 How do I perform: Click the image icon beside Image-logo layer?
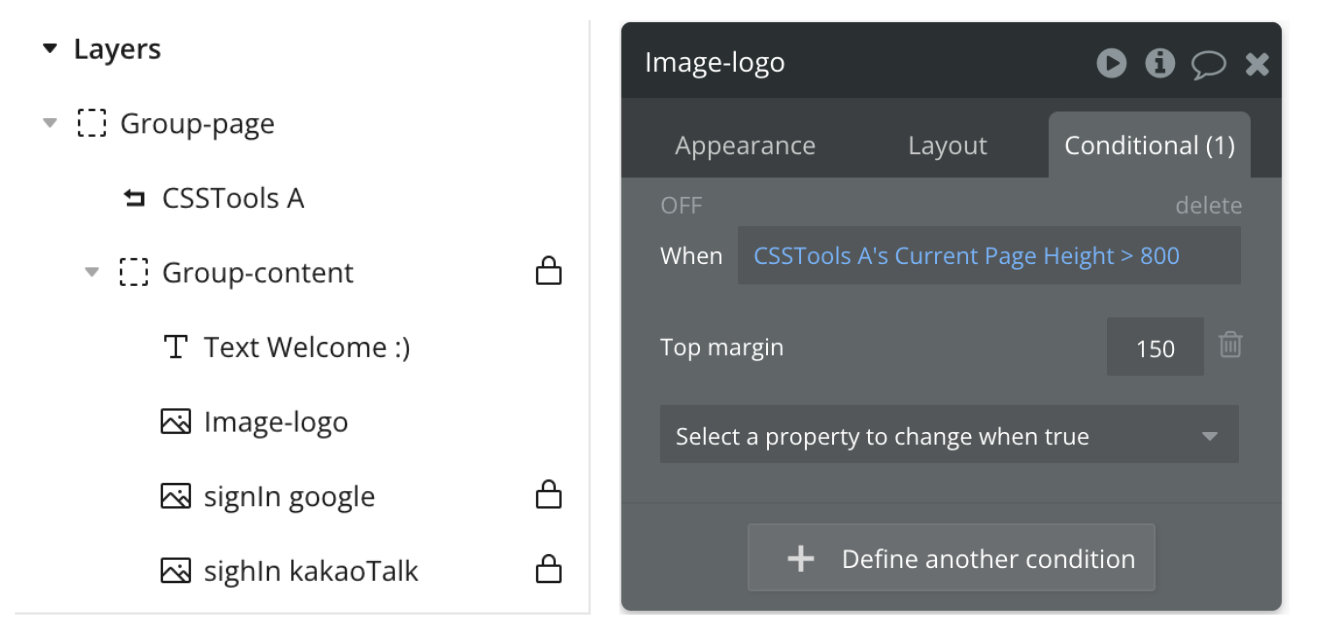175,422
